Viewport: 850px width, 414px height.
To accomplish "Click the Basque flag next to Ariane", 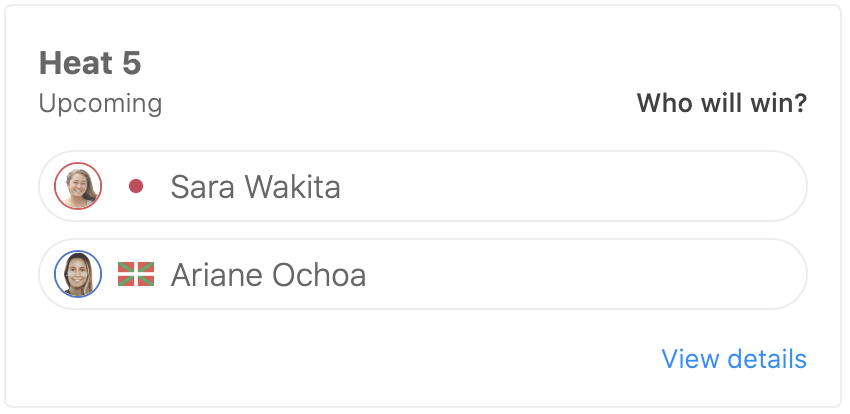I will tap(136, 274).
